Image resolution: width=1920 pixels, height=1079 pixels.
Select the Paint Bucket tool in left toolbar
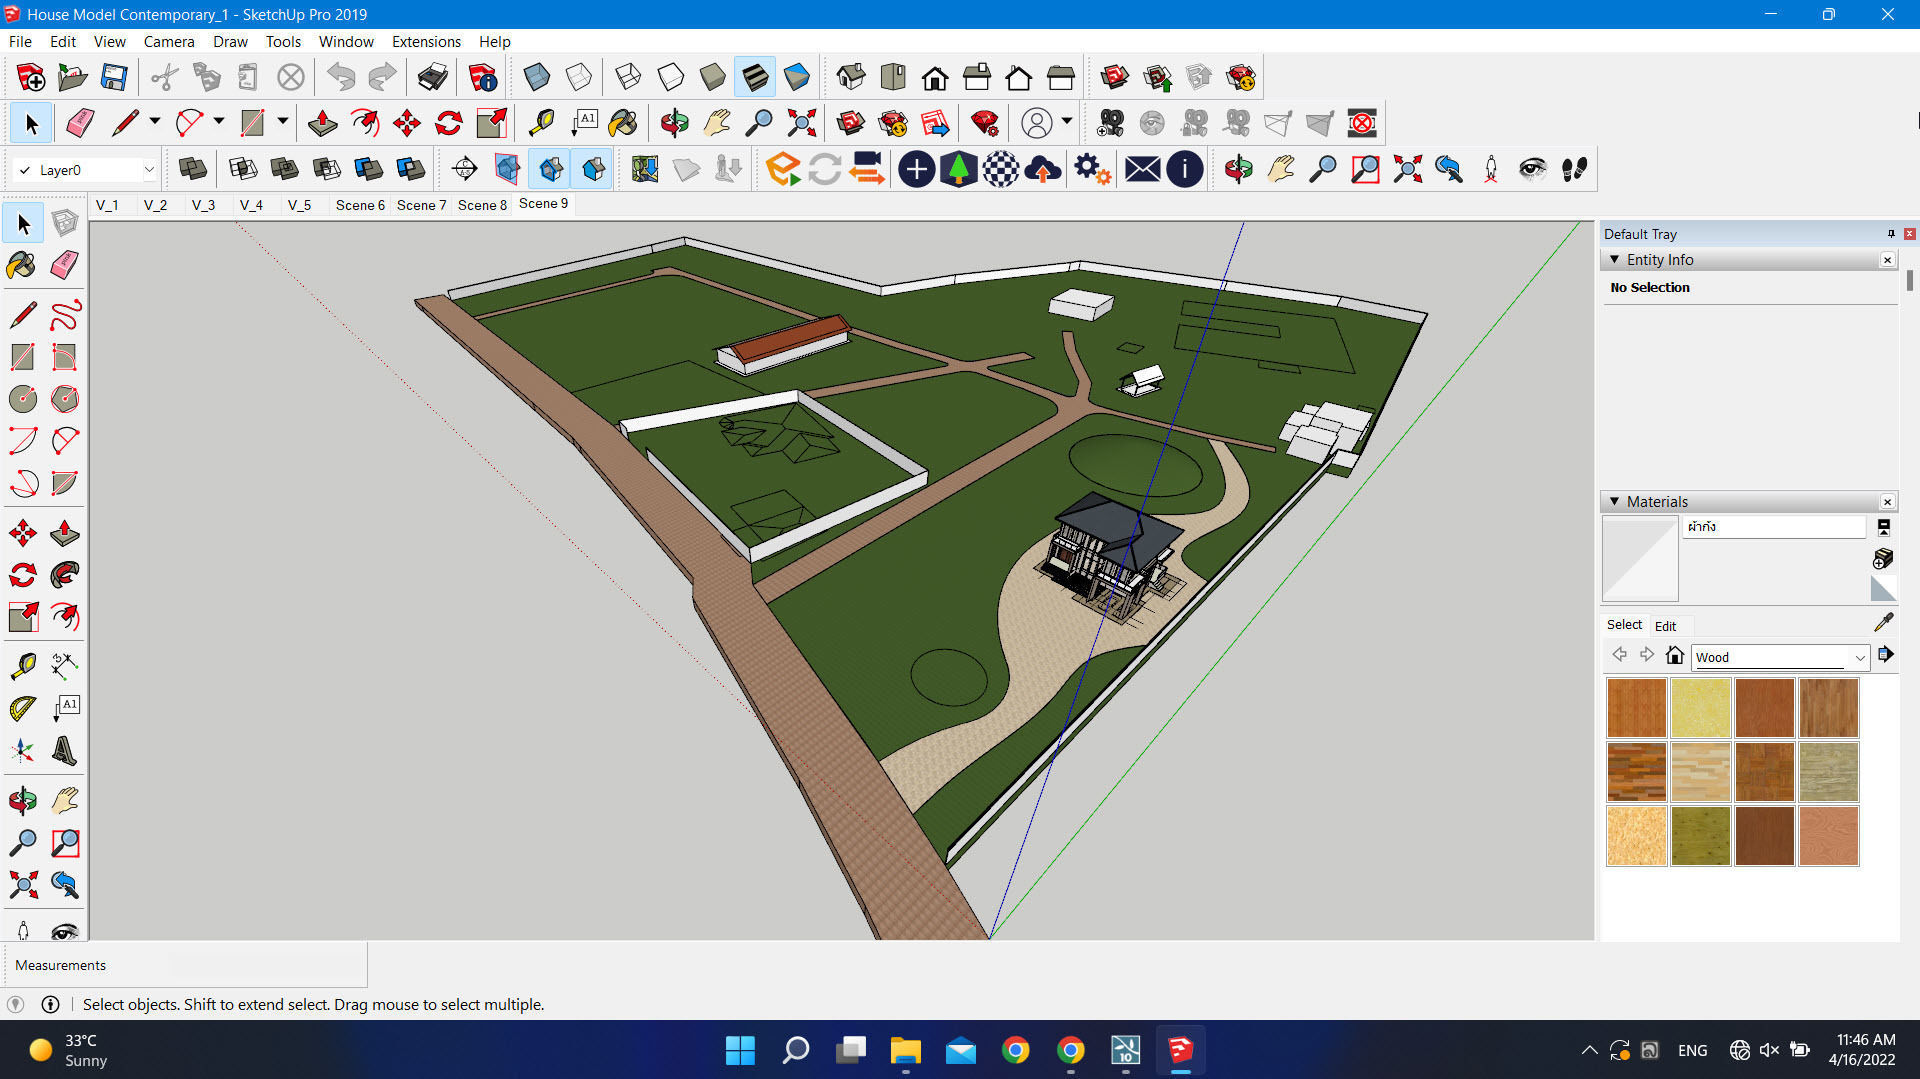click(22, 265)
